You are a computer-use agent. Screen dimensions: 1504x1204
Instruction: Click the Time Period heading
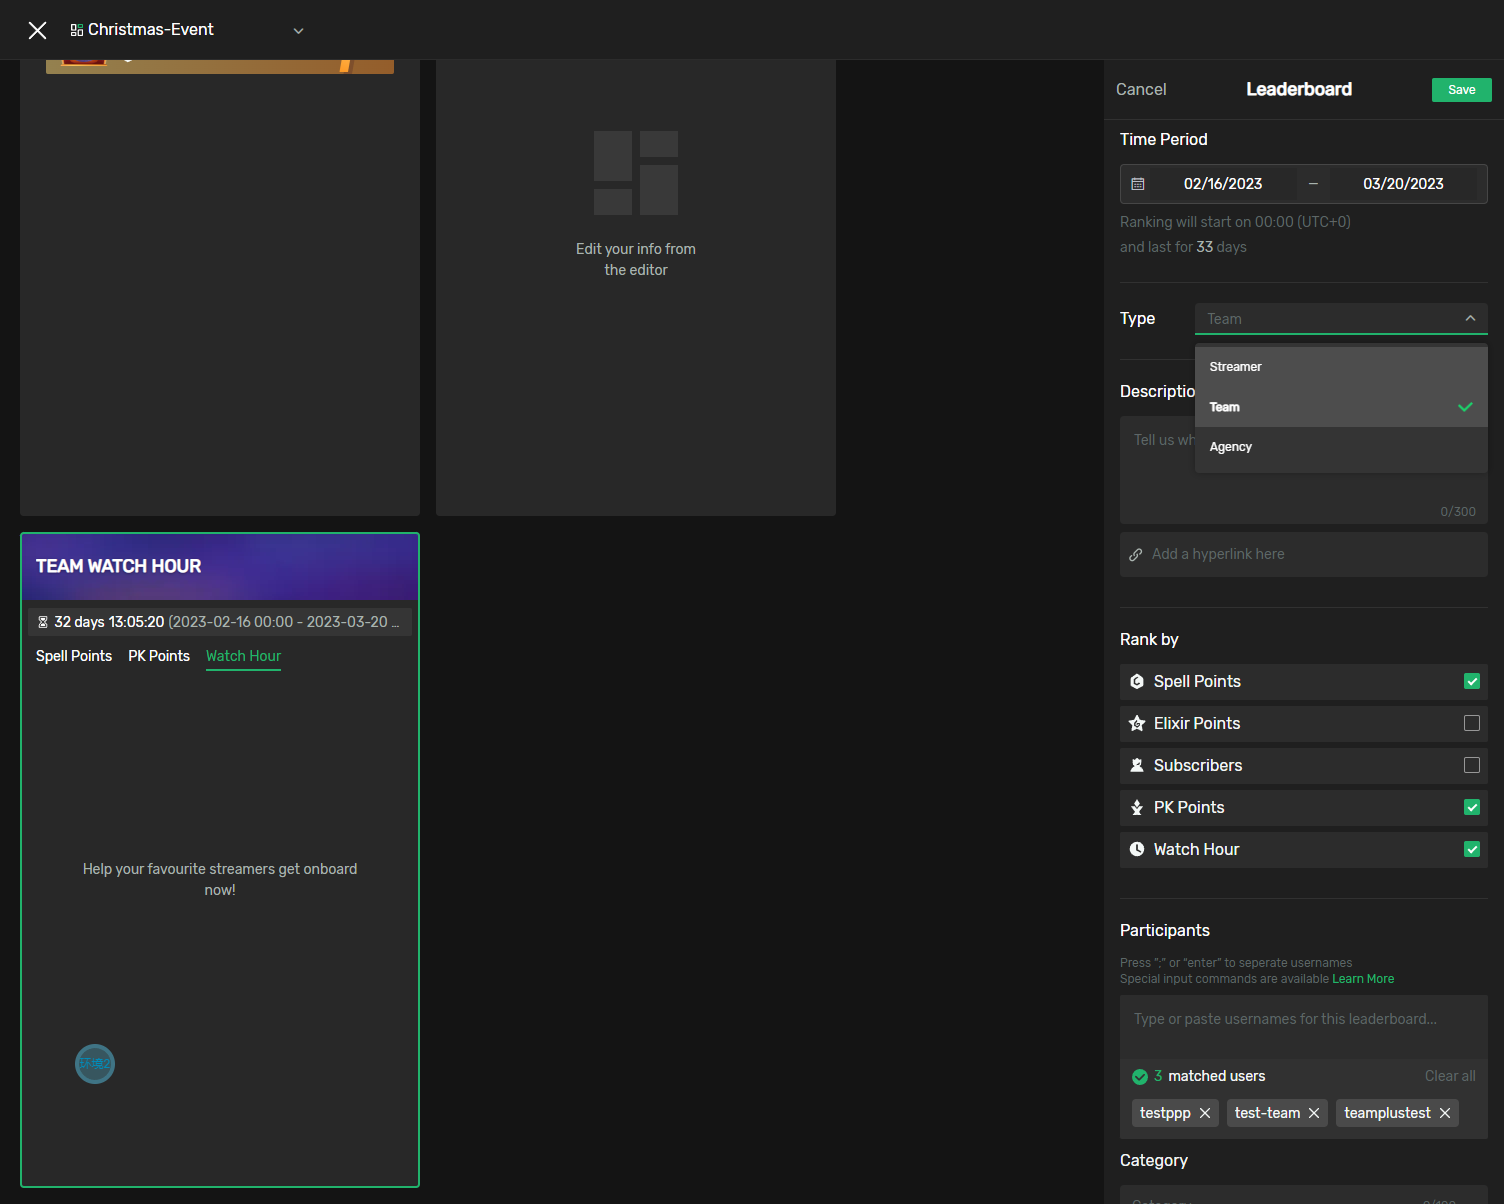click(1163, 139)
